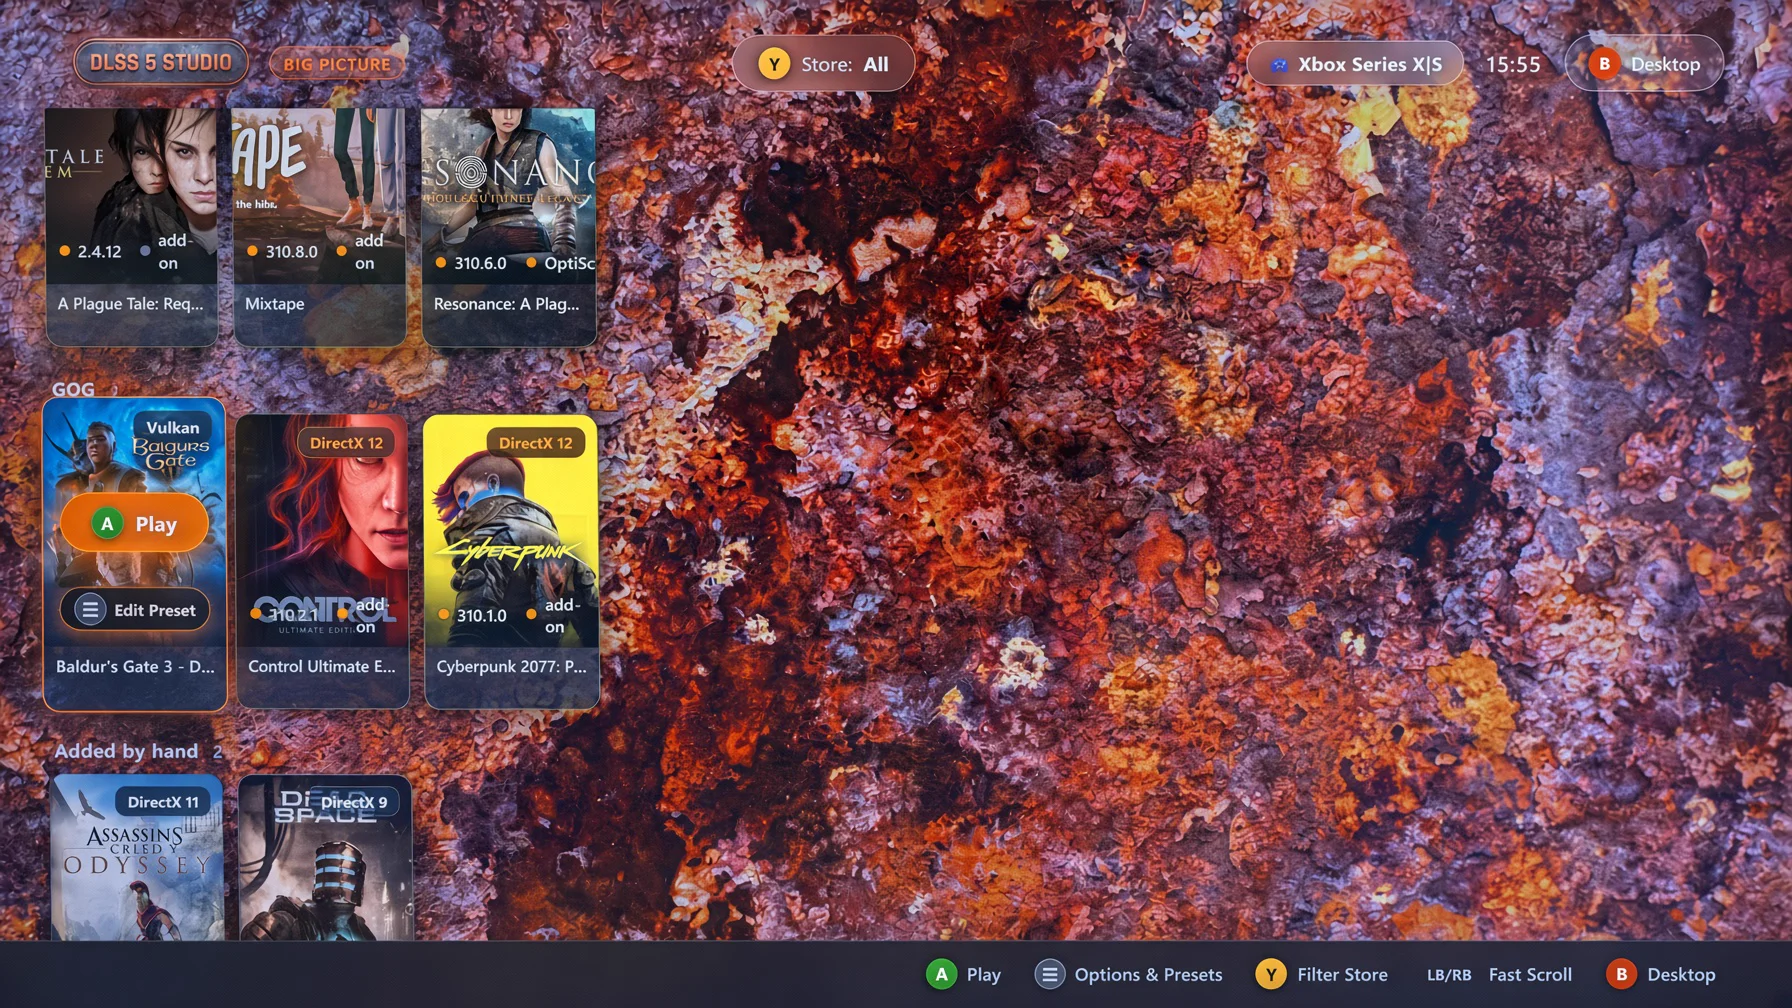Click the DirectX 12 badge on Cyberpunk card
Viewport: 1792px width, 1008px height.
(x=535, y=443)
